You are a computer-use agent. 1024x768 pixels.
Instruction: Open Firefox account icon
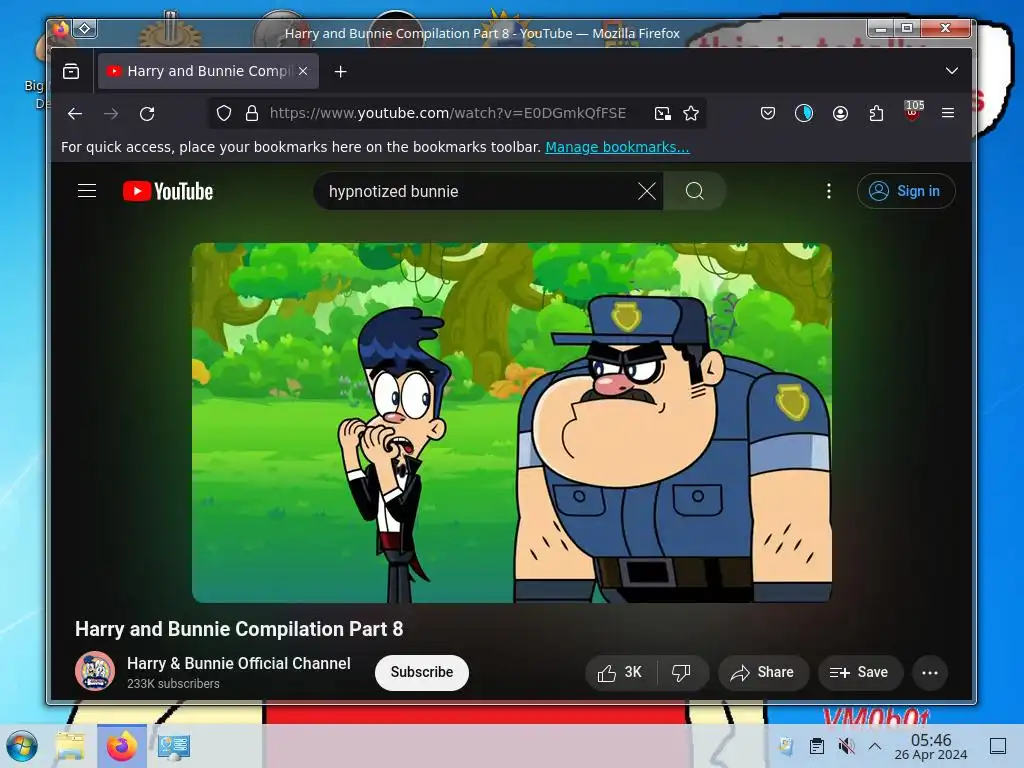point(840,114)
